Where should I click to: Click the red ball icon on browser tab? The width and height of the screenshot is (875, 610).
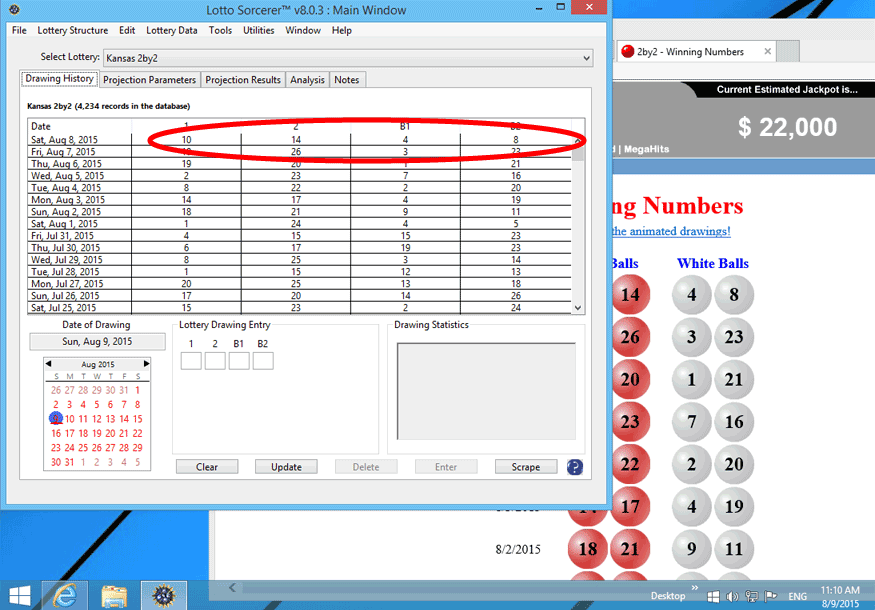pos(628,51)
